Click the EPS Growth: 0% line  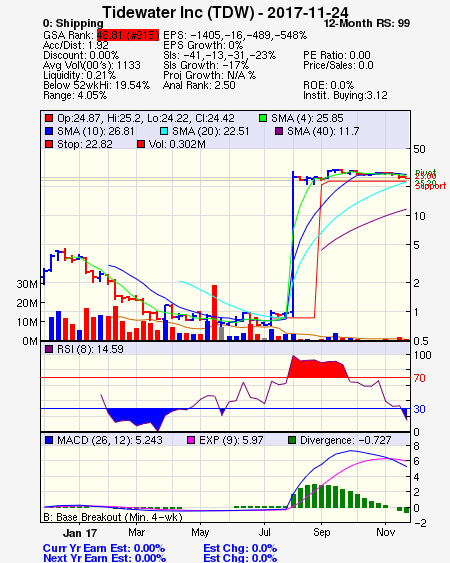203,45
